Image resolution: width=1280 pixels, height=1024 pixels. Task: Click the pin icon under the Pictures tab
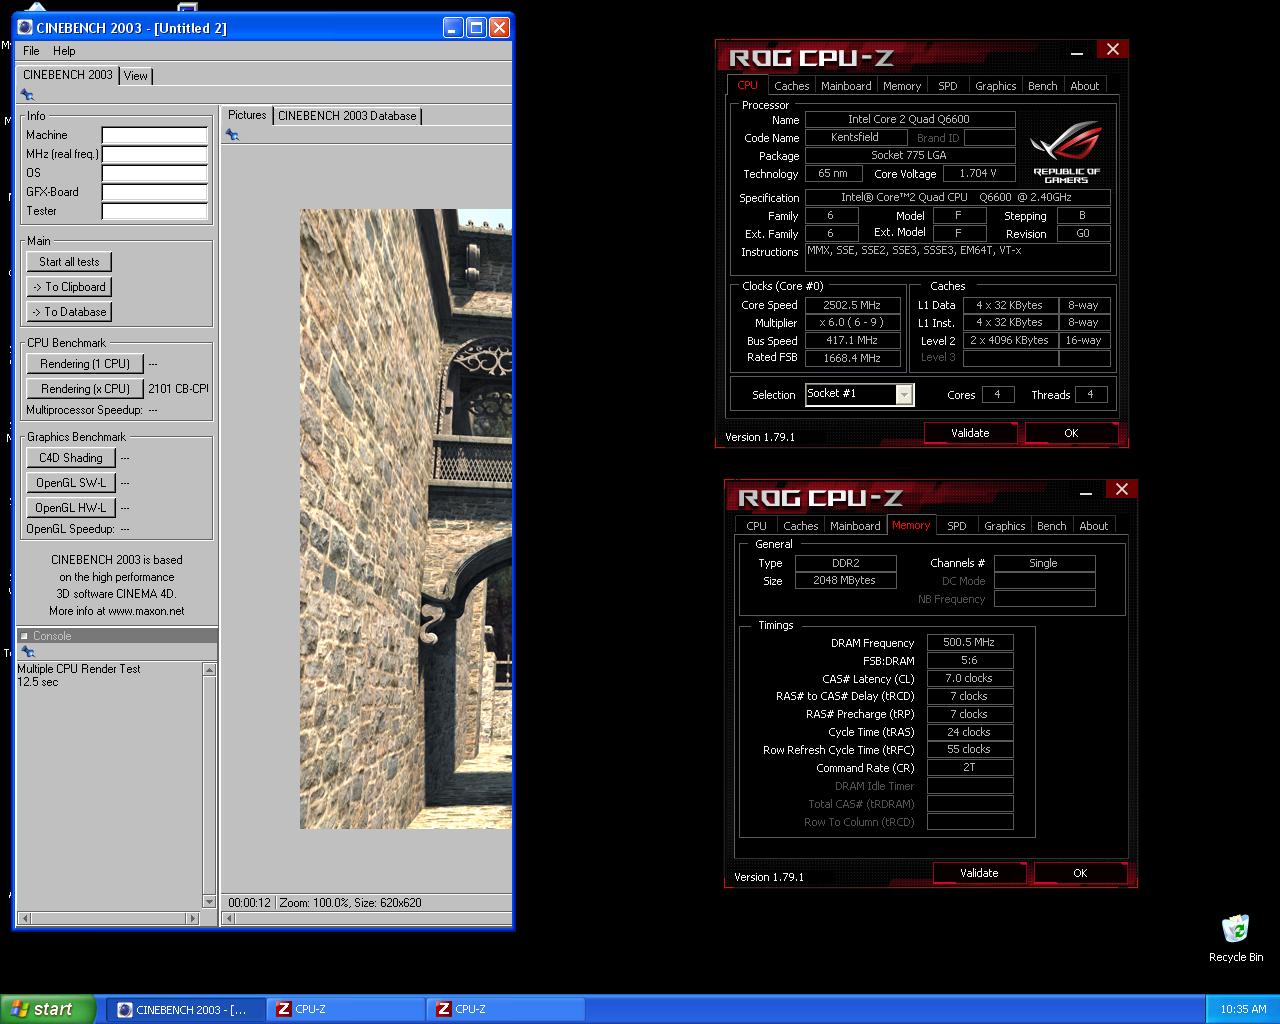232,134
